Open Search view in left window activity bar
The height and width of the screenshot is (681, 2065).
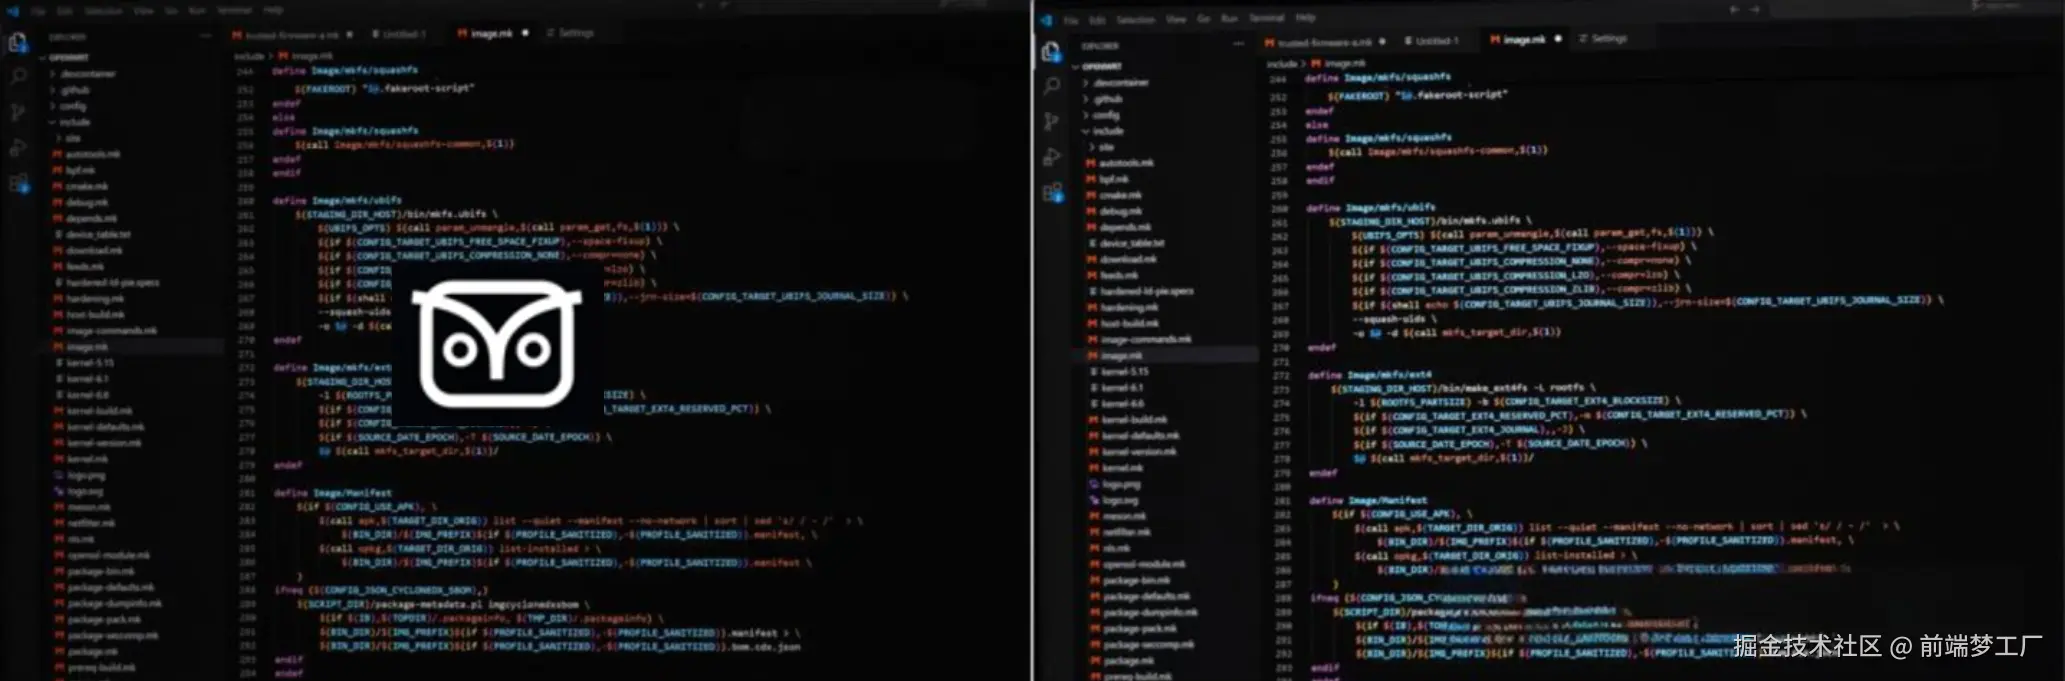point(18,76)
